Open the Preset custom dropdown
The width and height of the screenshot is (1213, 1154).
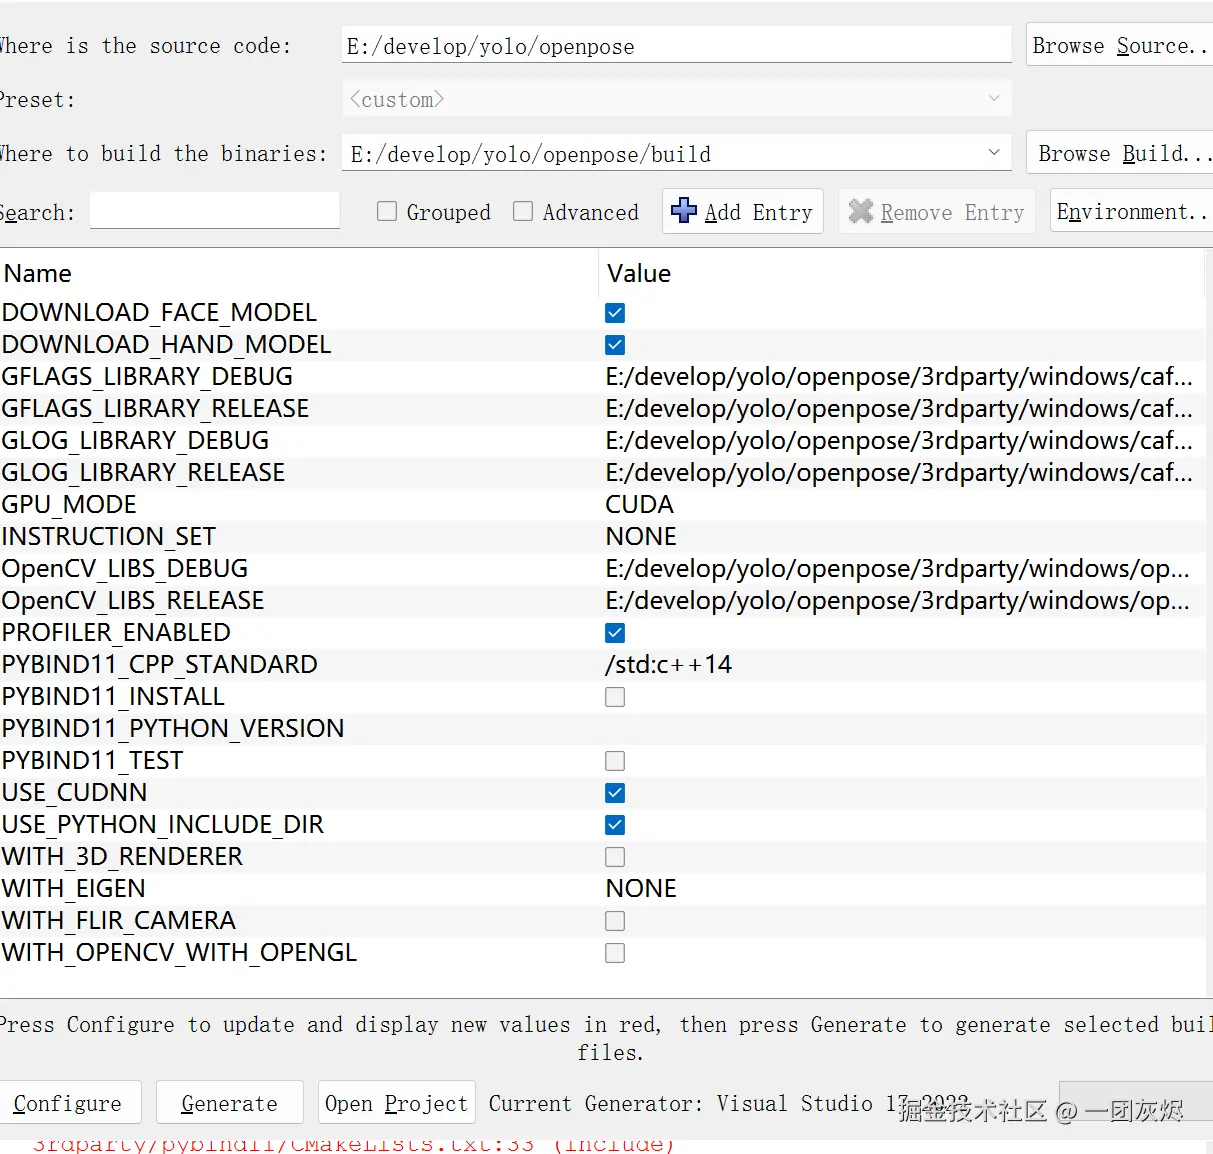pos(676,99)
